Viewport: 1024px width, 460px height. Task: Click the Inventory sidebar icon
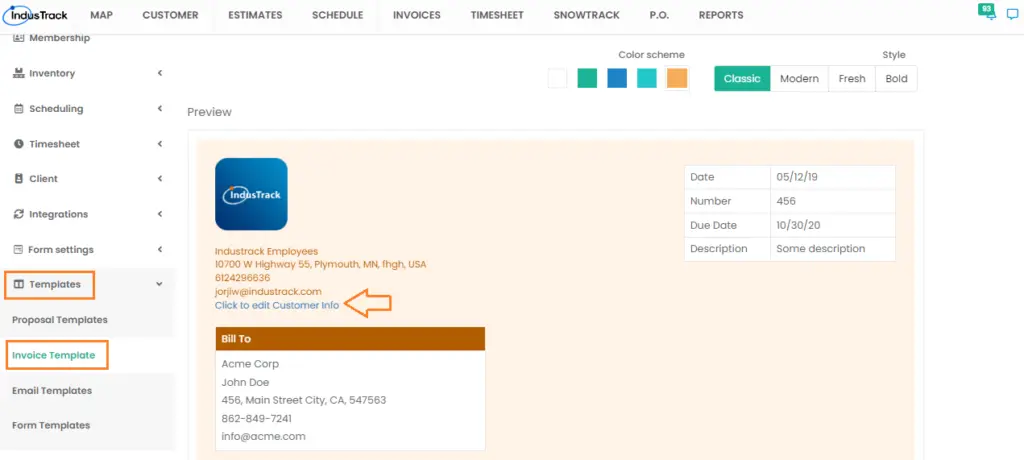click(18, 73)
